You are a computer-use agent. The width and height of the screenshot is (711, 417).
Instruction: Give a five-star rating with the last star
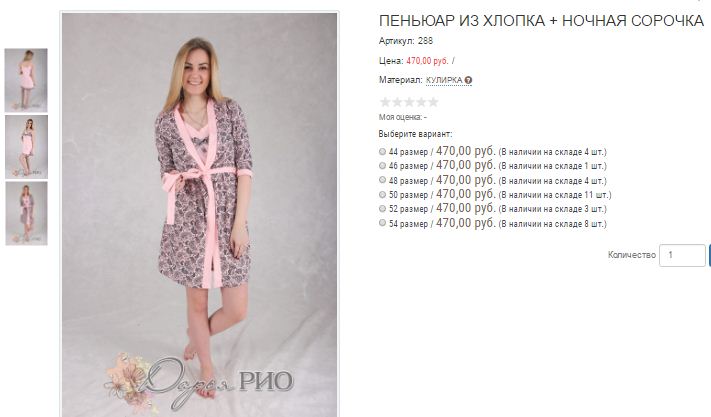pyautogui.click(x=433, y=102)
